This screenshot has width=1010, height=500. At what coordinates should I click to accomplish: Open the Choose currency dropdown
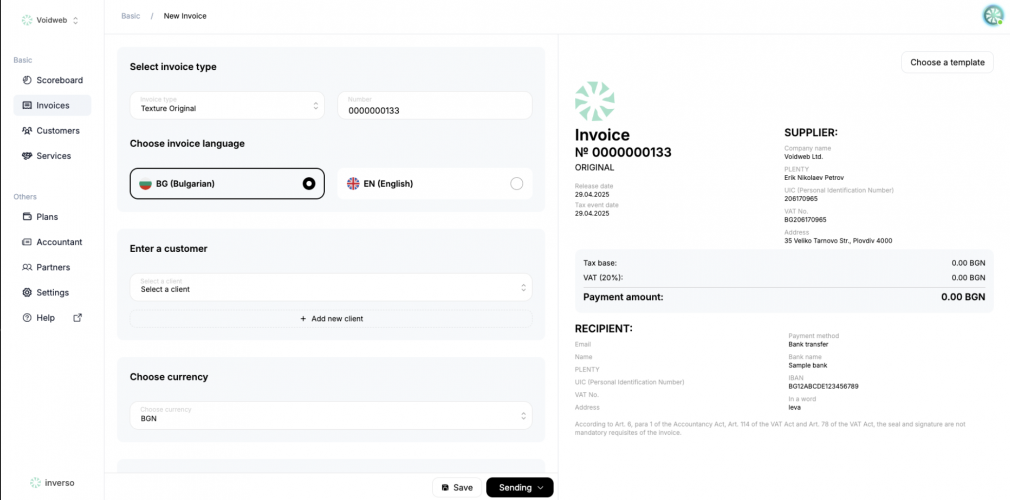coord(331,416)
